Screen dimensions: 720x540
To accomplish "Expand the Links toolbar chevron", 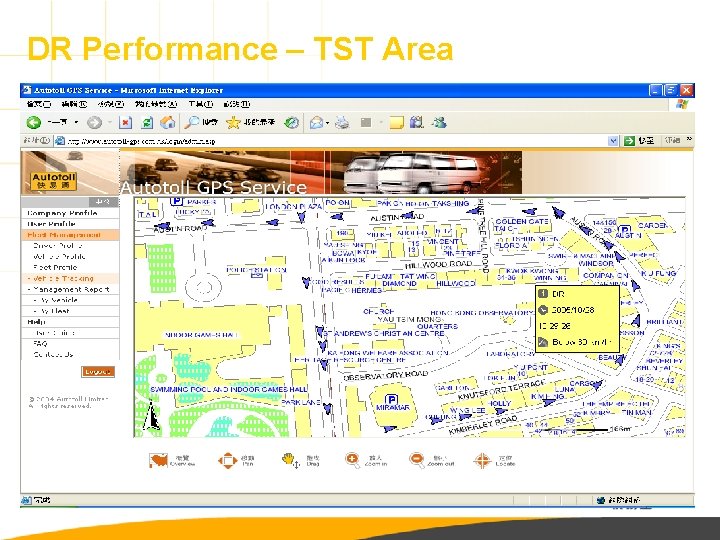I will [689, 139].
